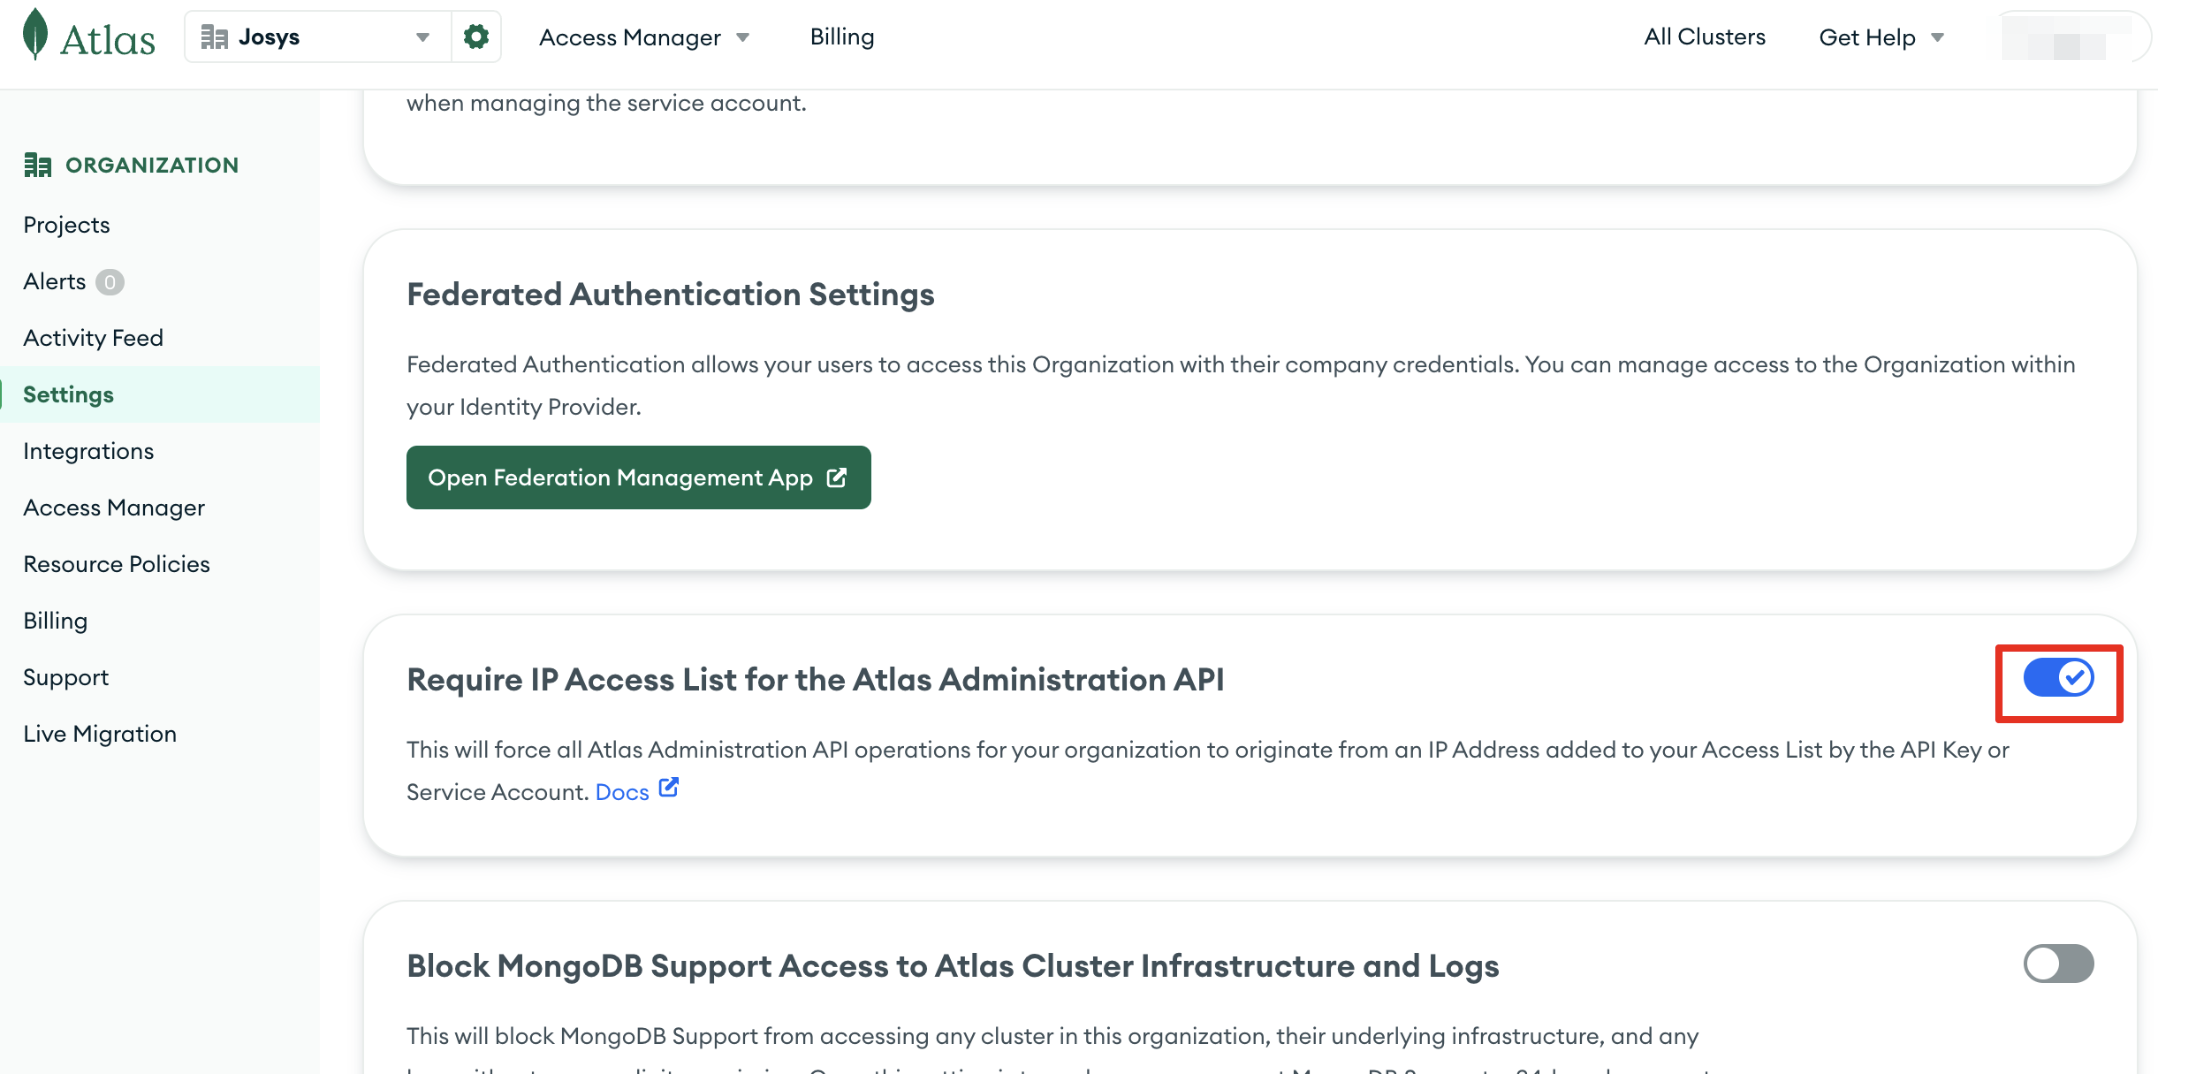Expand the Josys organization dropdown

coord(422,37)
